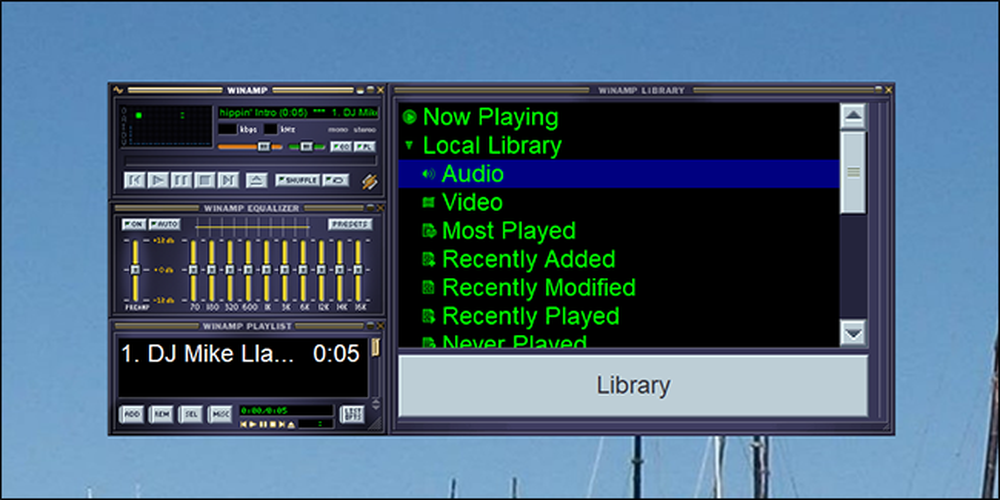Enable the equalizer AUTO button
Viewport: 1000px width, 500px height.
click(x=165, y=224)
